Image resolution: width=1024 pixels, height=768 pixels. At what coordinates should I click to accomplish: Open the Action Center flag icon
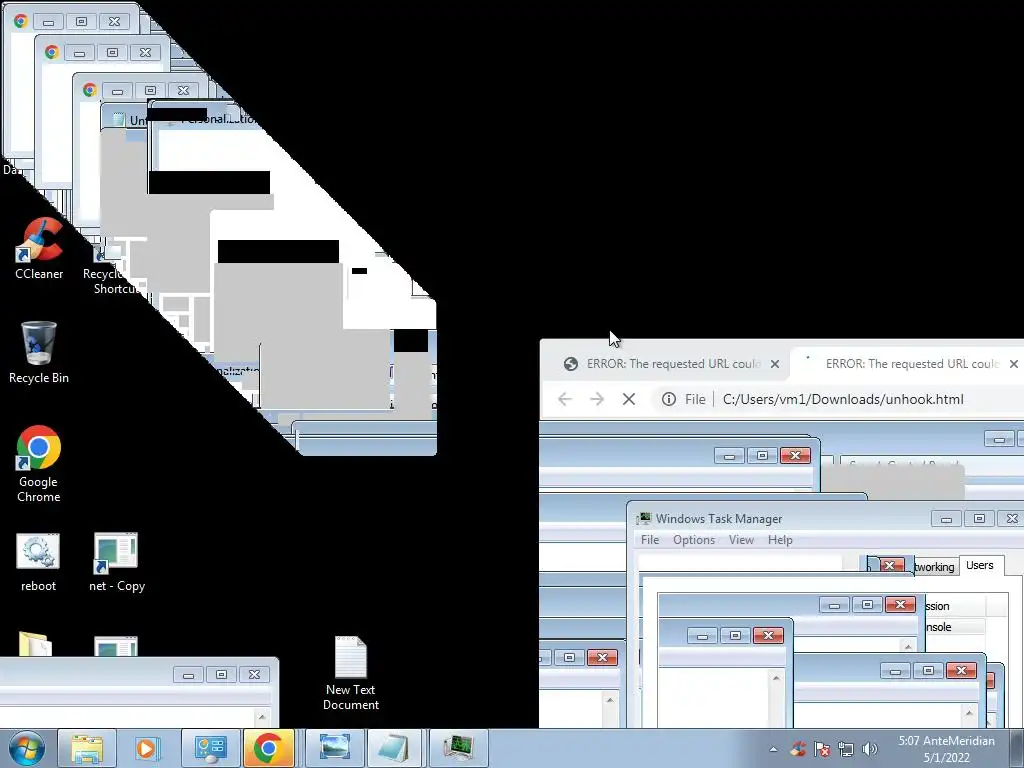822,749
